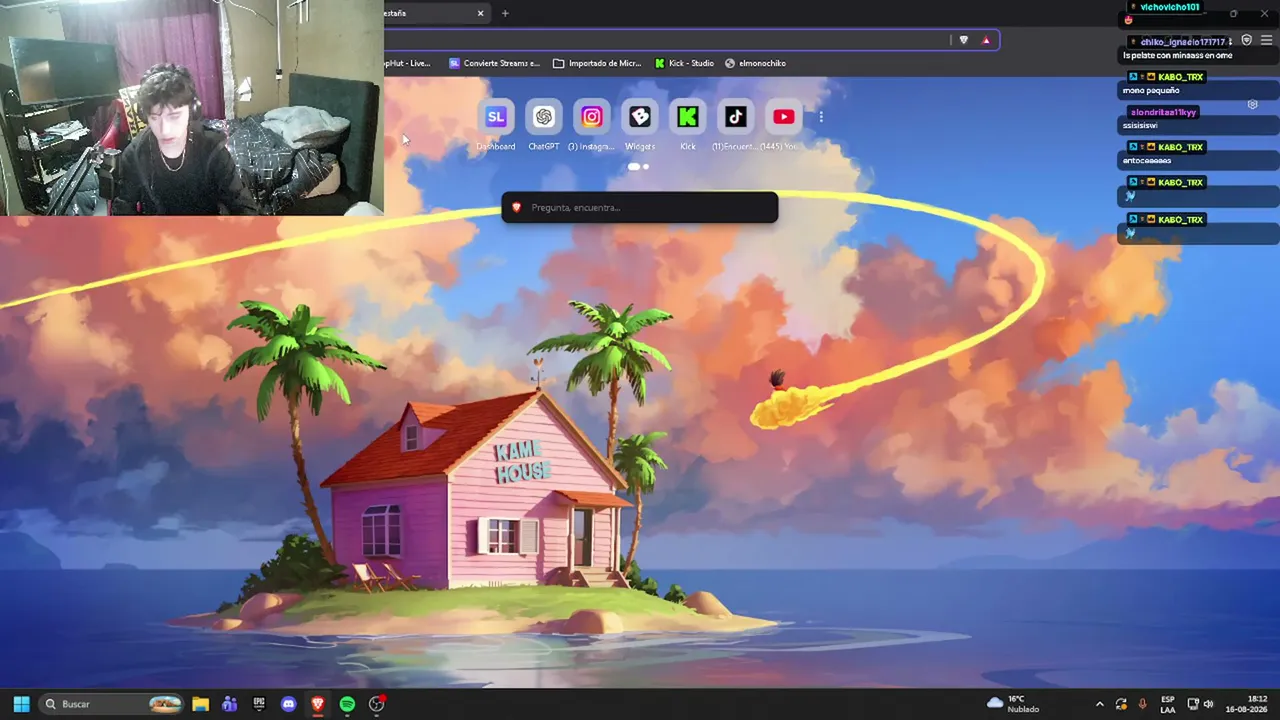
Task: Open the bookmark ending in 'pHut - Live...'
Action: click(x=408, y=63)
